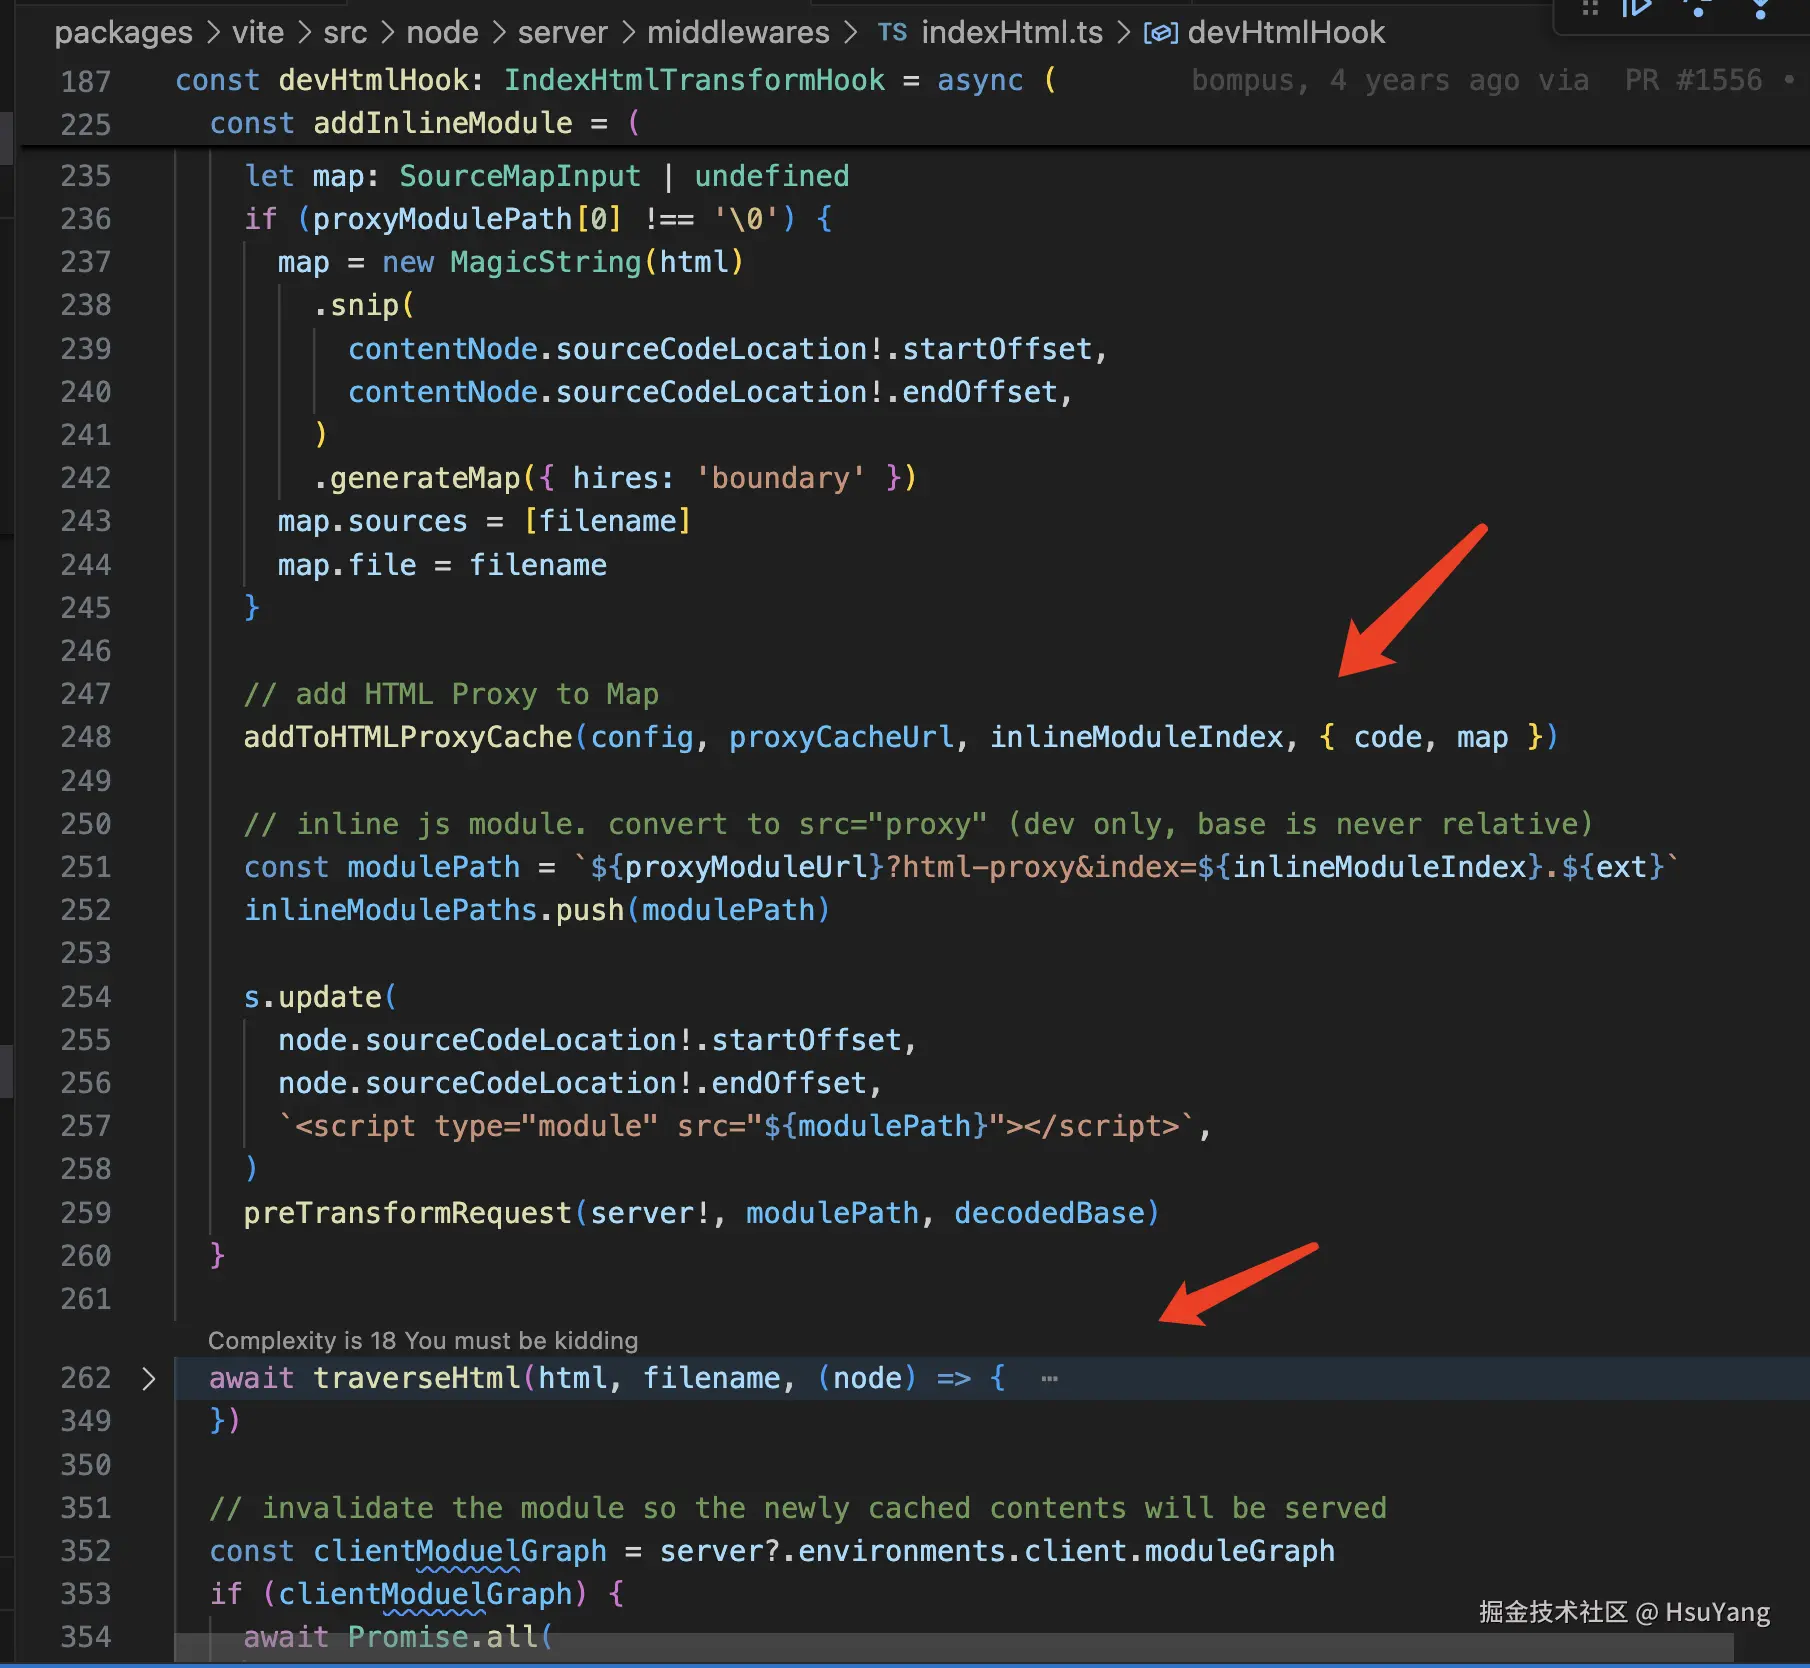The width and height of the screenshot is (1810, 1668).
Task: Click '.generateMap' on line 242
Action: [x=417, y=478]
